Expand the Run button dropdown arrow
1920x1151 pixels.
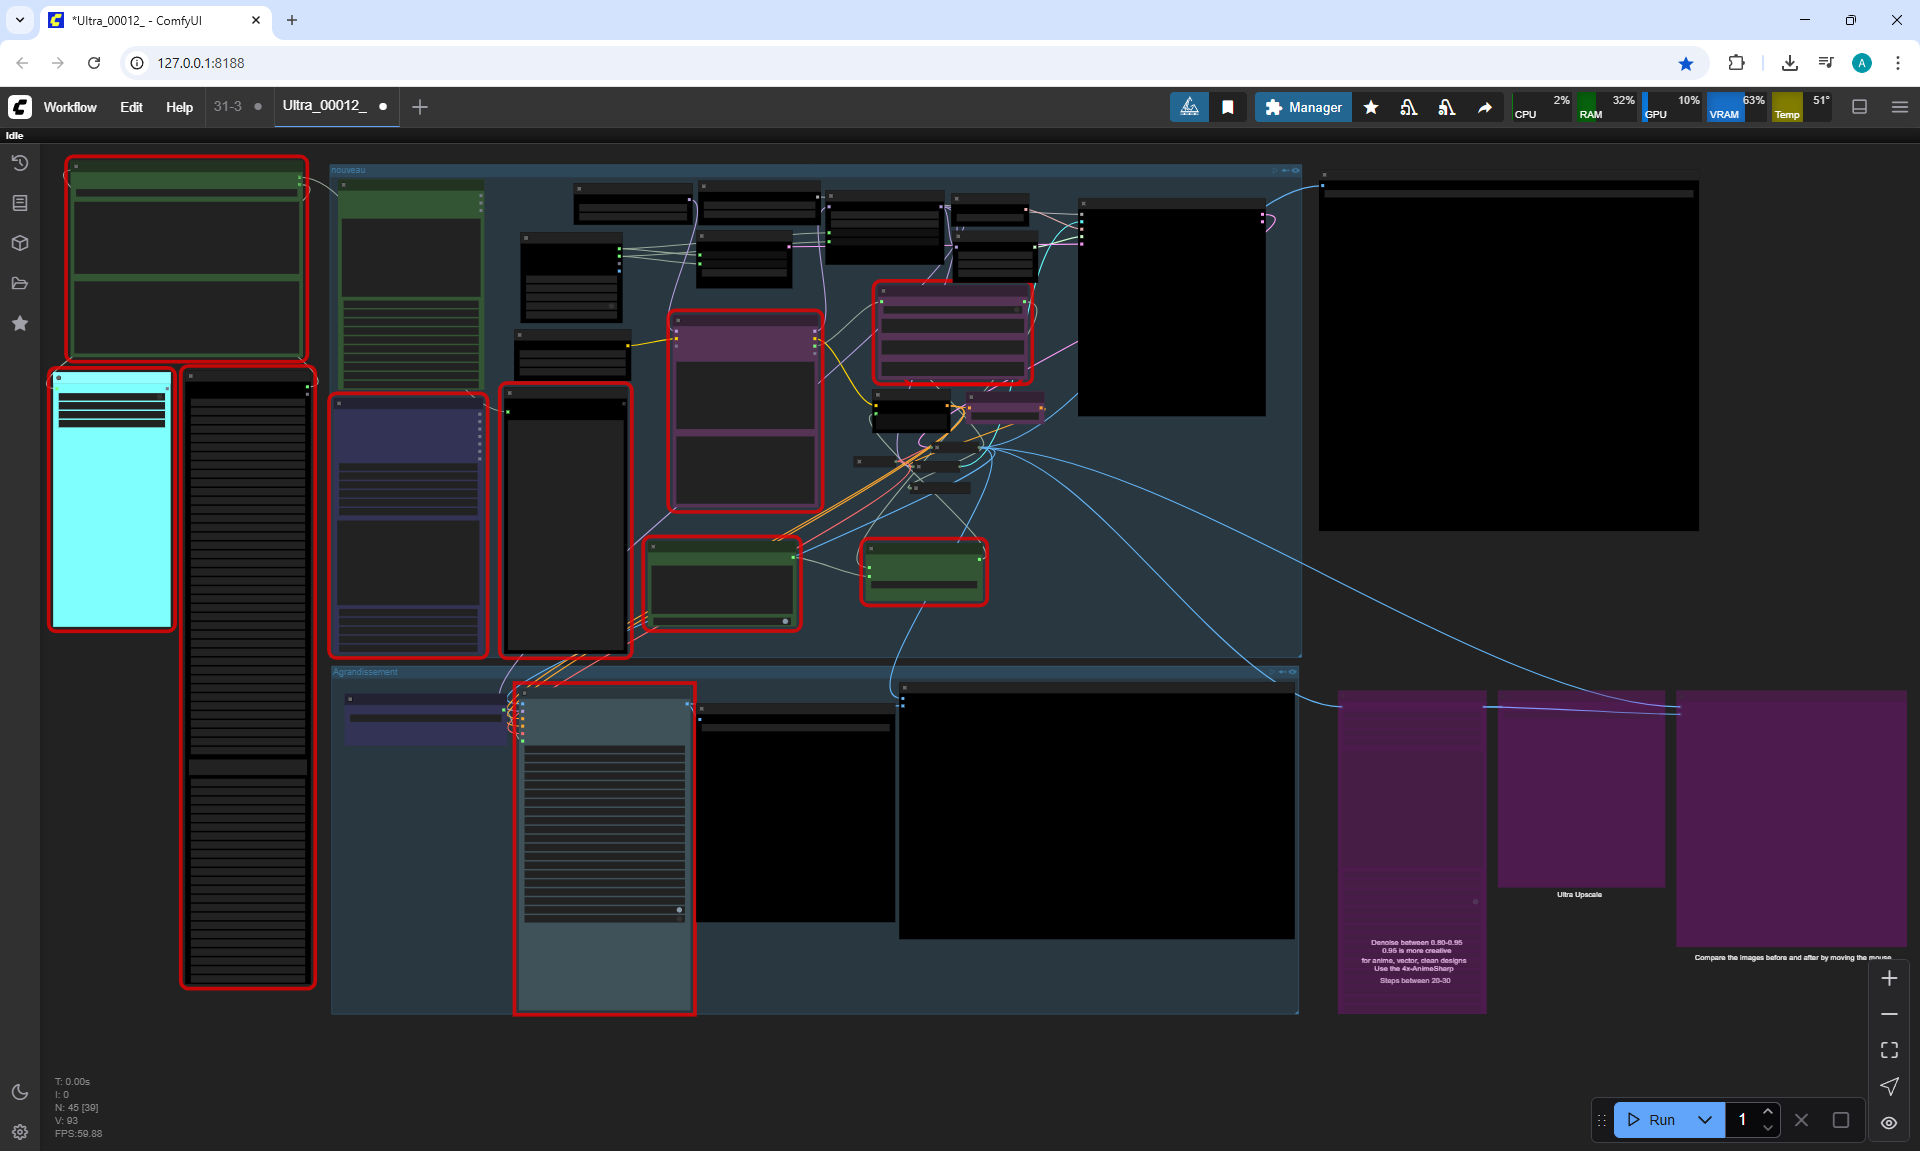(1705, 1120)
